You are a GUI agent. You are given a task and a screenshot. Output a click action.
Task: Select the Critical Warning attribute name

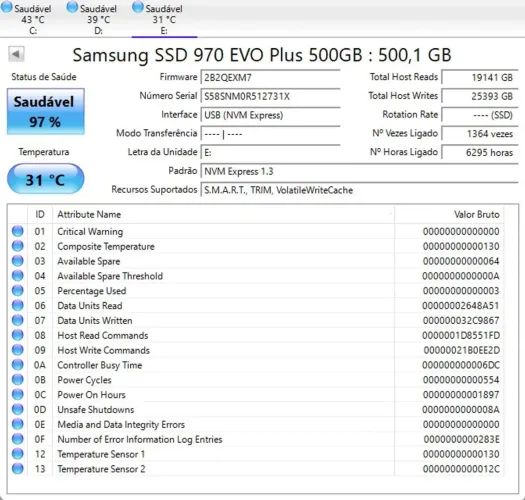pyautogui.click(x=90, y=231)
